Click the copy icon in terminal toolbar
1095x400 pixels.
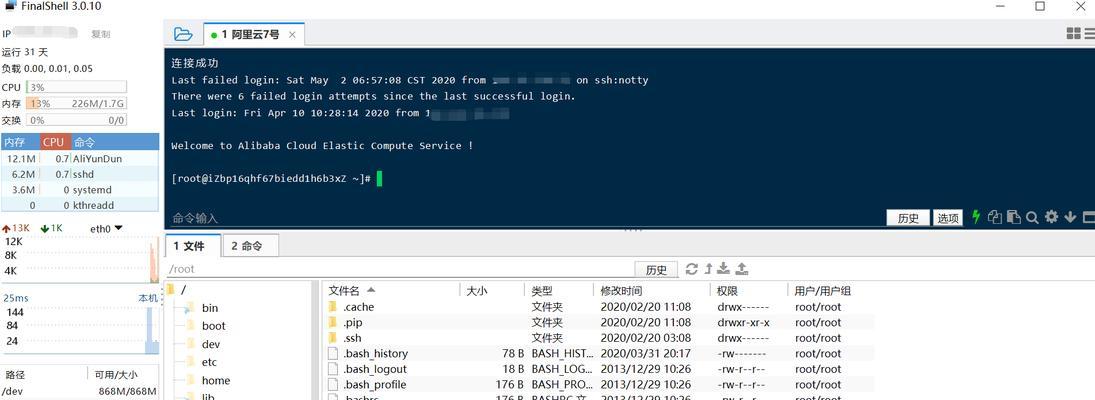994,217
